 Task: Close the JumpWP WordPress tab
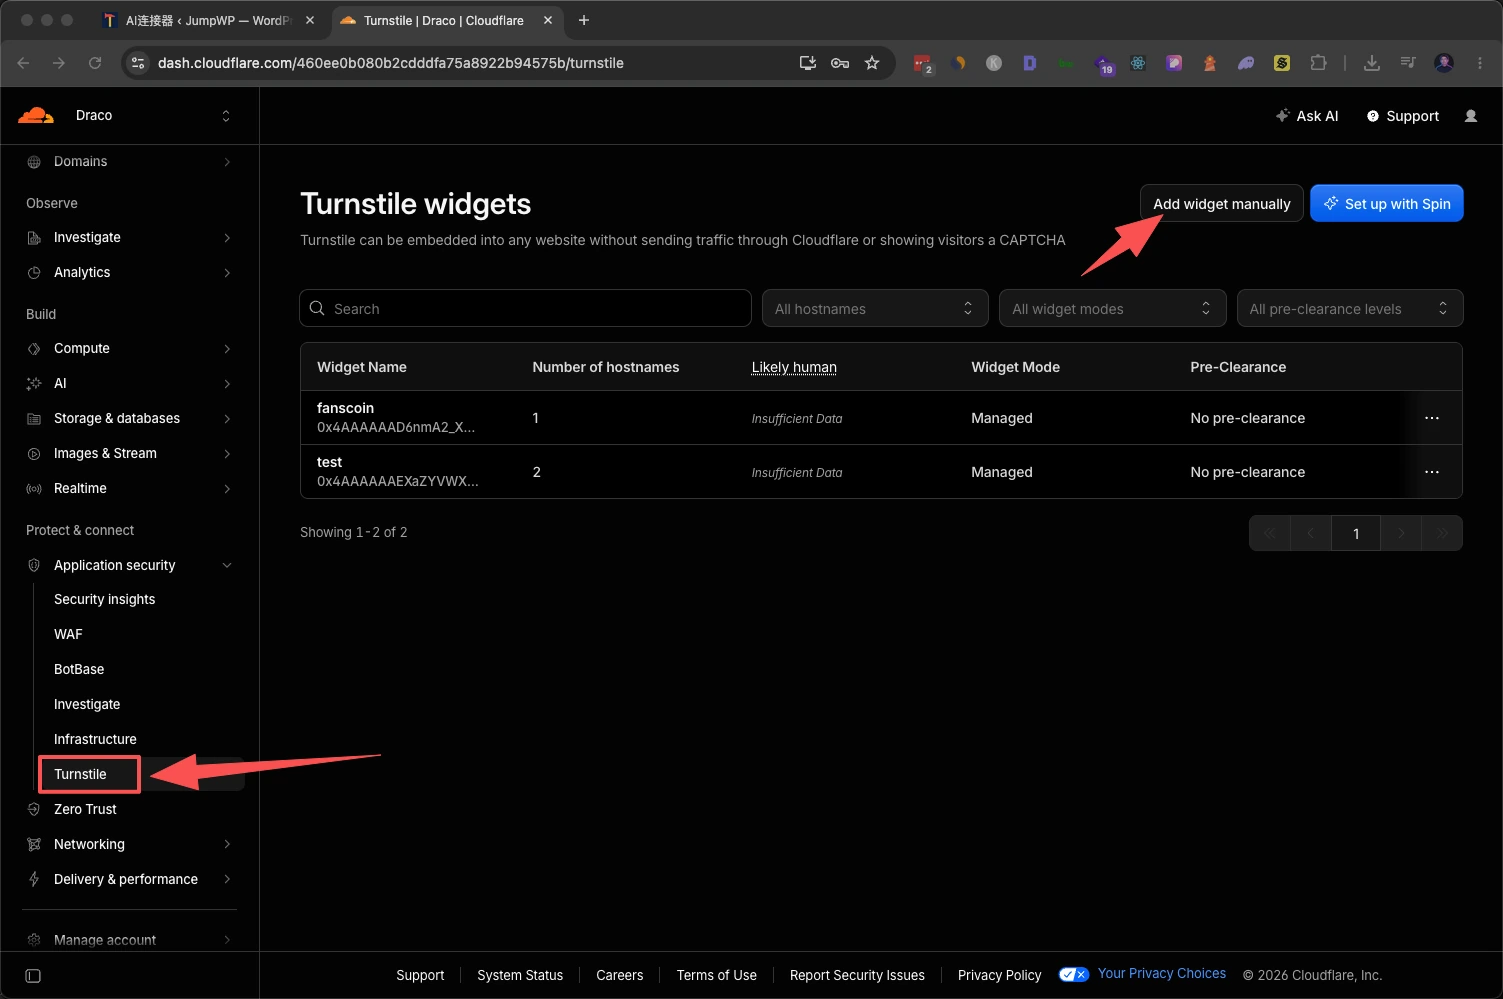[310, 20]
